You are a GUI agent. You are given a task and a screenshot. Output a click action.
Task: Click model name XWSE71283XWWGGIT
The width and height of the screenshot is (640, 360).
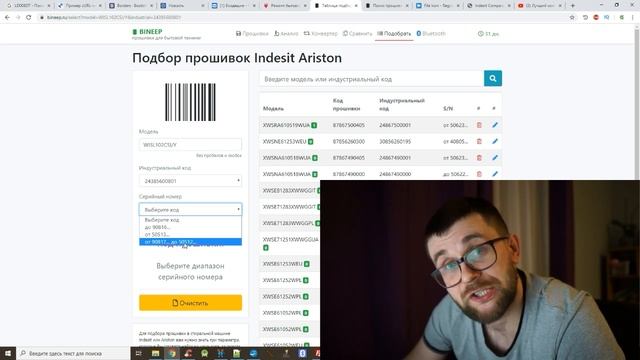(x=289, y=207)
